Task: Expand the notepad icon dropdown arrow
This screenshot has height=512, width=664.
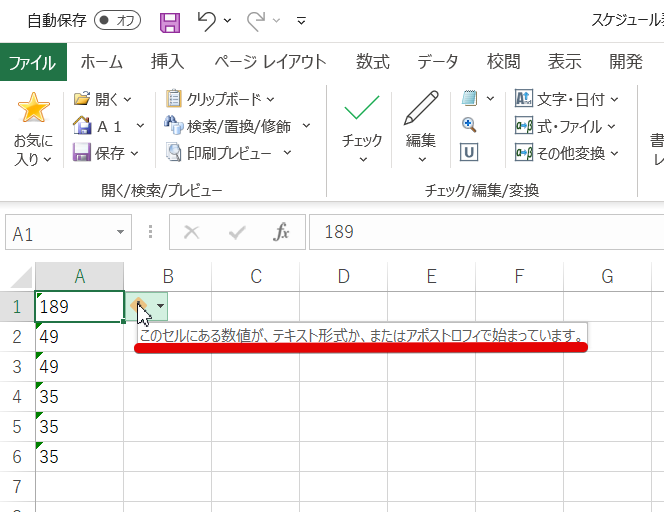Action: point(490,99)
